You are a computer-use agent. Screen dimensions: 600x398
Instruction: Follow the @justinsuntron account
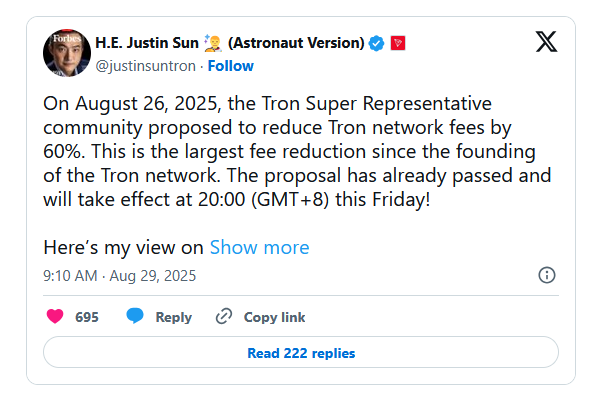point(230,66)
